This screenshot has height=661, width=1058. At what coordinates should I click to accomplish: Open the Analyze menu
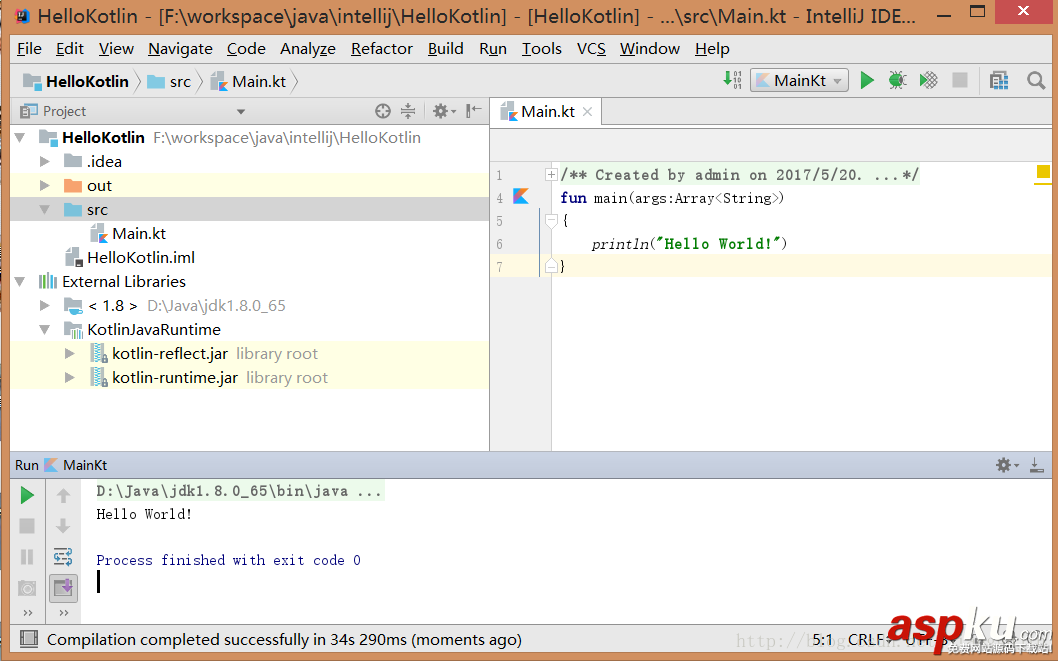[x=308, y=49]
